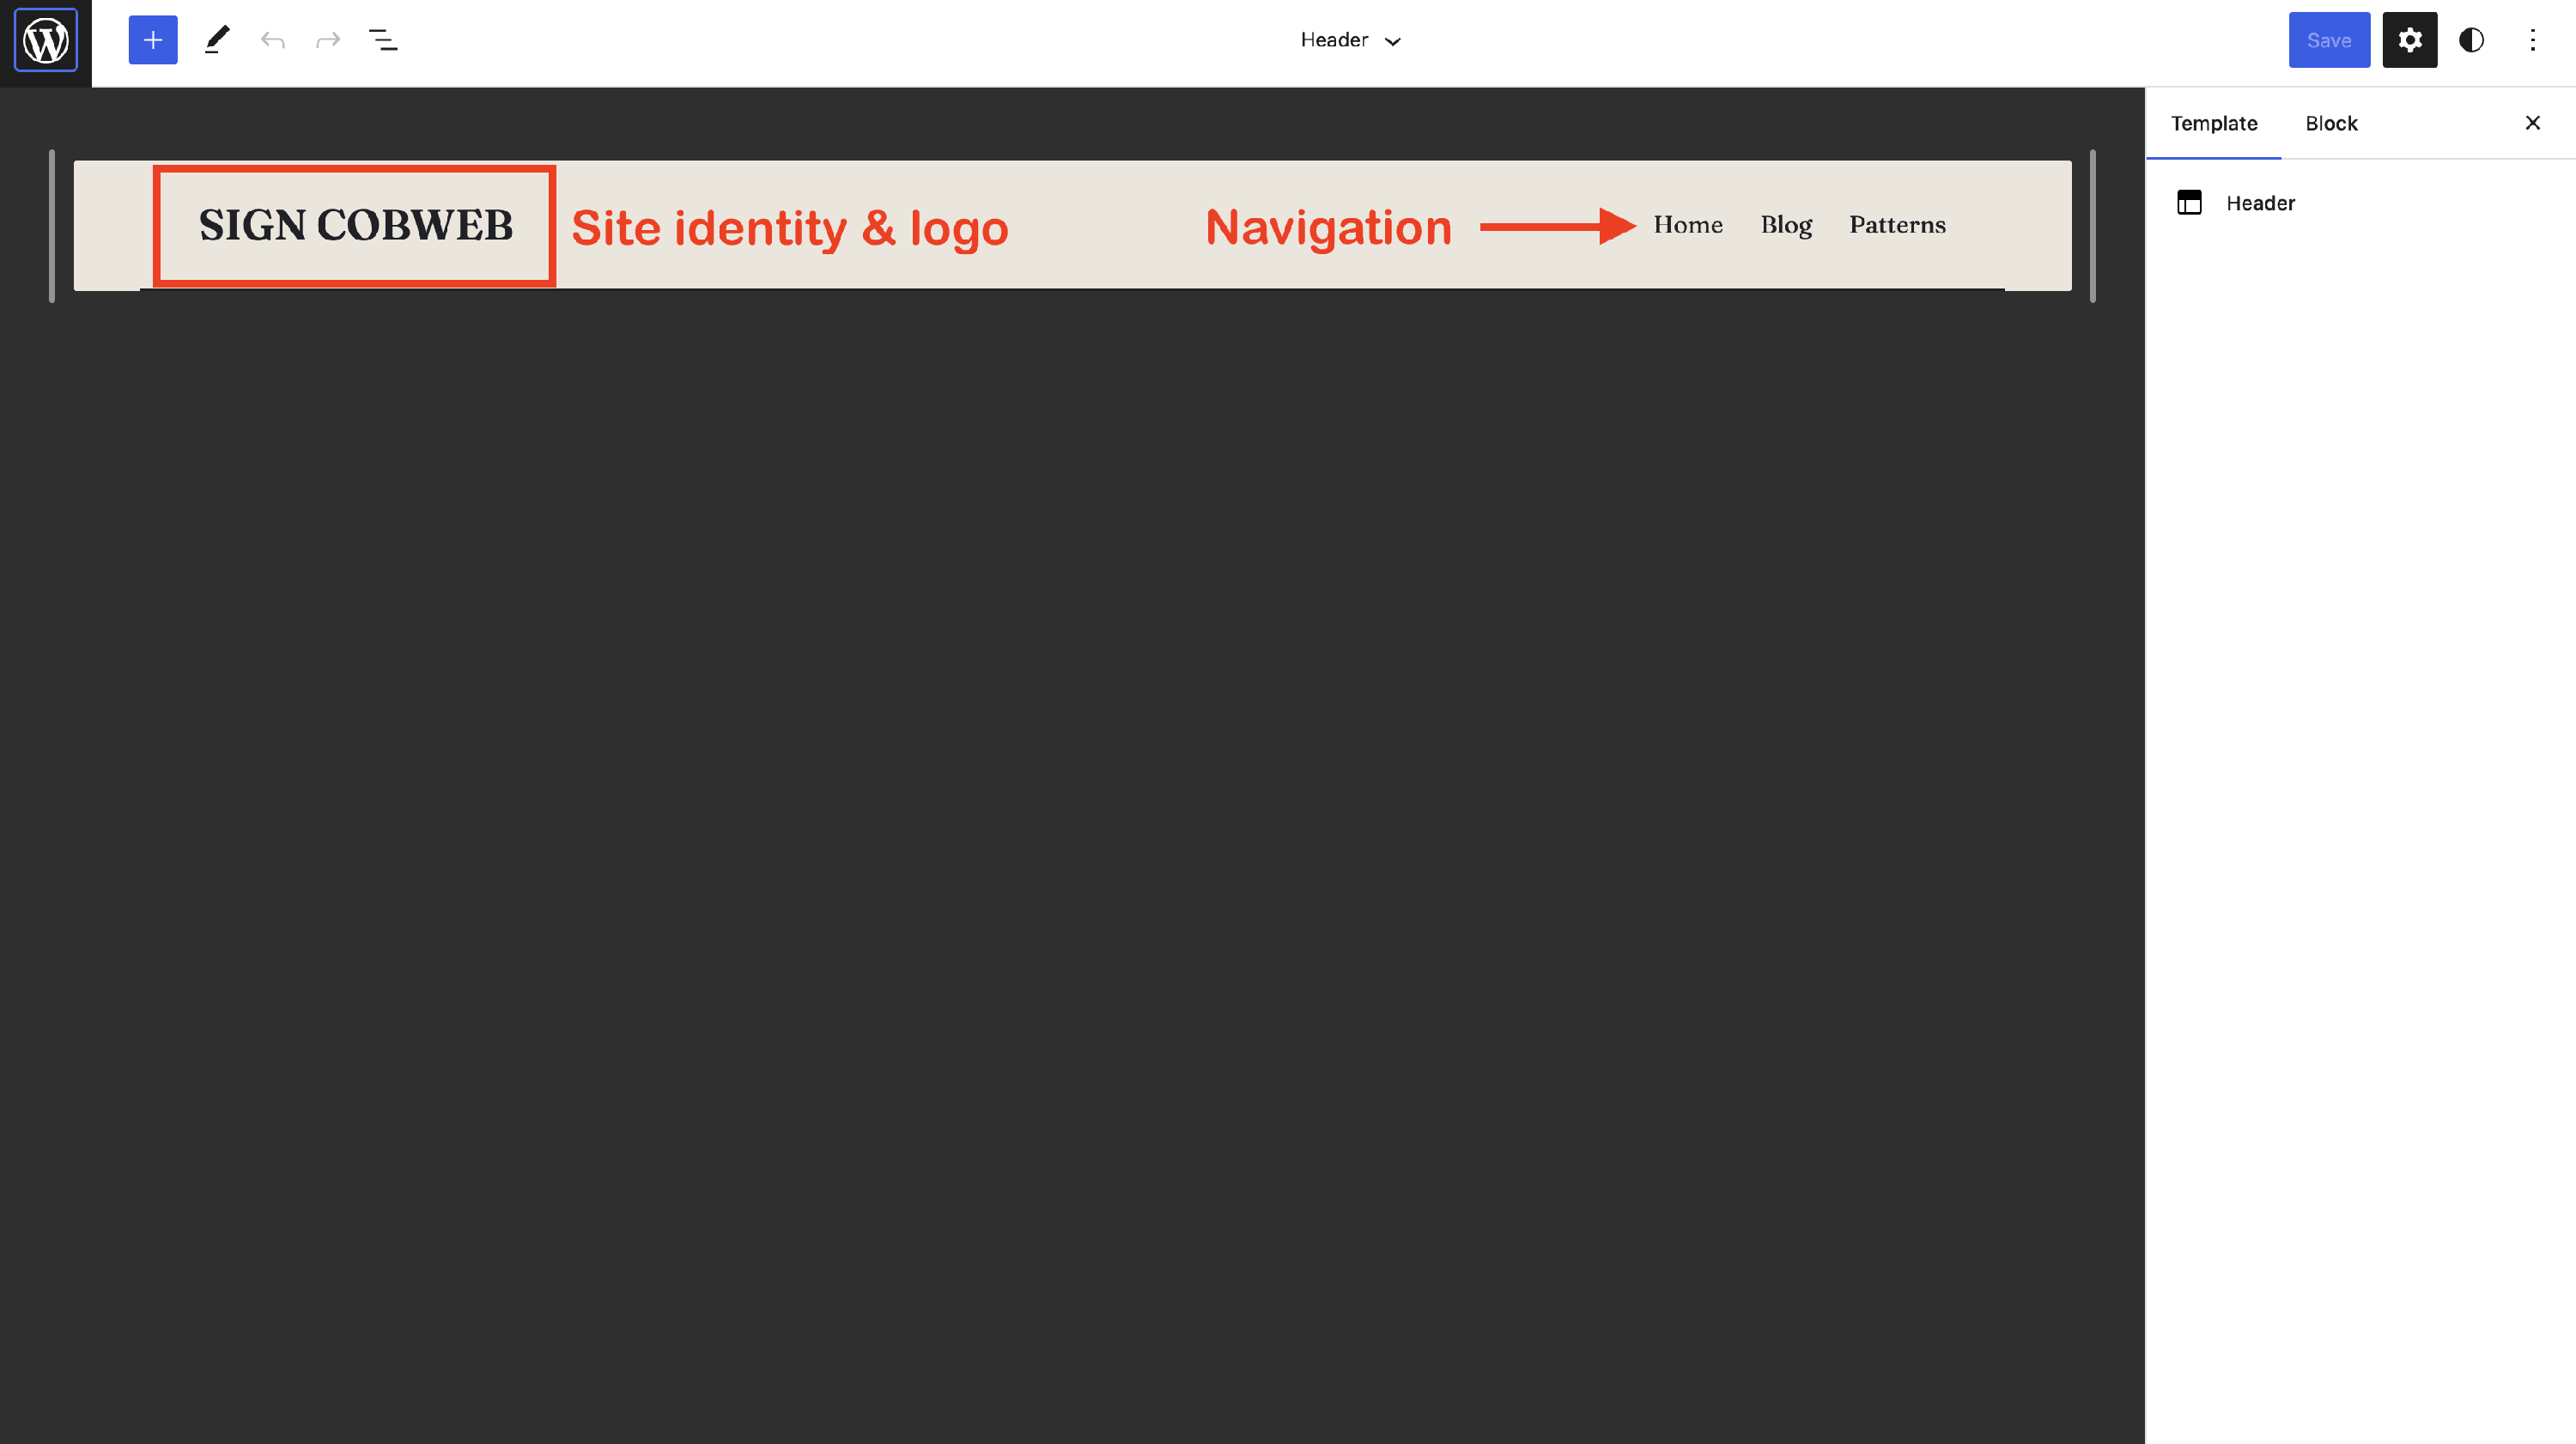Switch to the Block tab

pos(2331,123)
